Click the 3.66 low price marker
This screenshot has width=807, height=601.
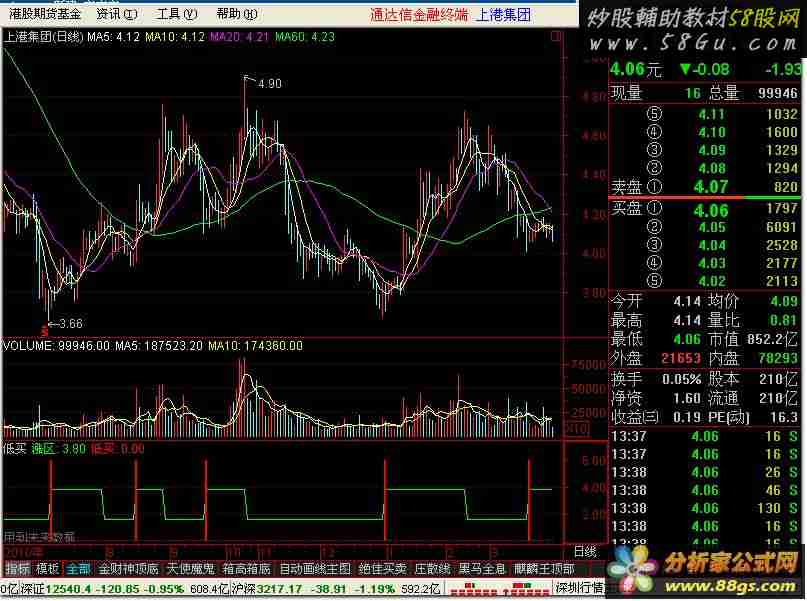[71, 324]
